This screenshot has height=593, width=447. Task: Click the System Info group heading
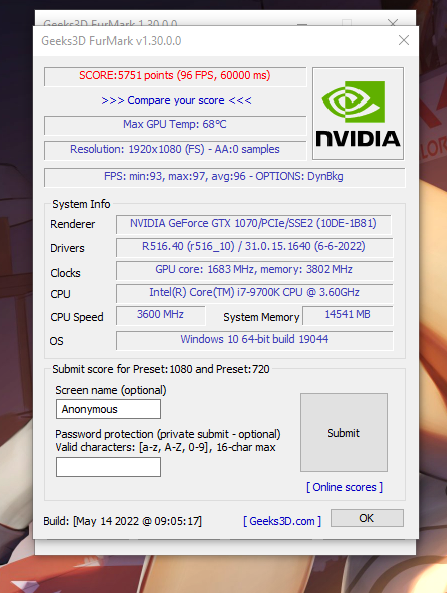81,204
